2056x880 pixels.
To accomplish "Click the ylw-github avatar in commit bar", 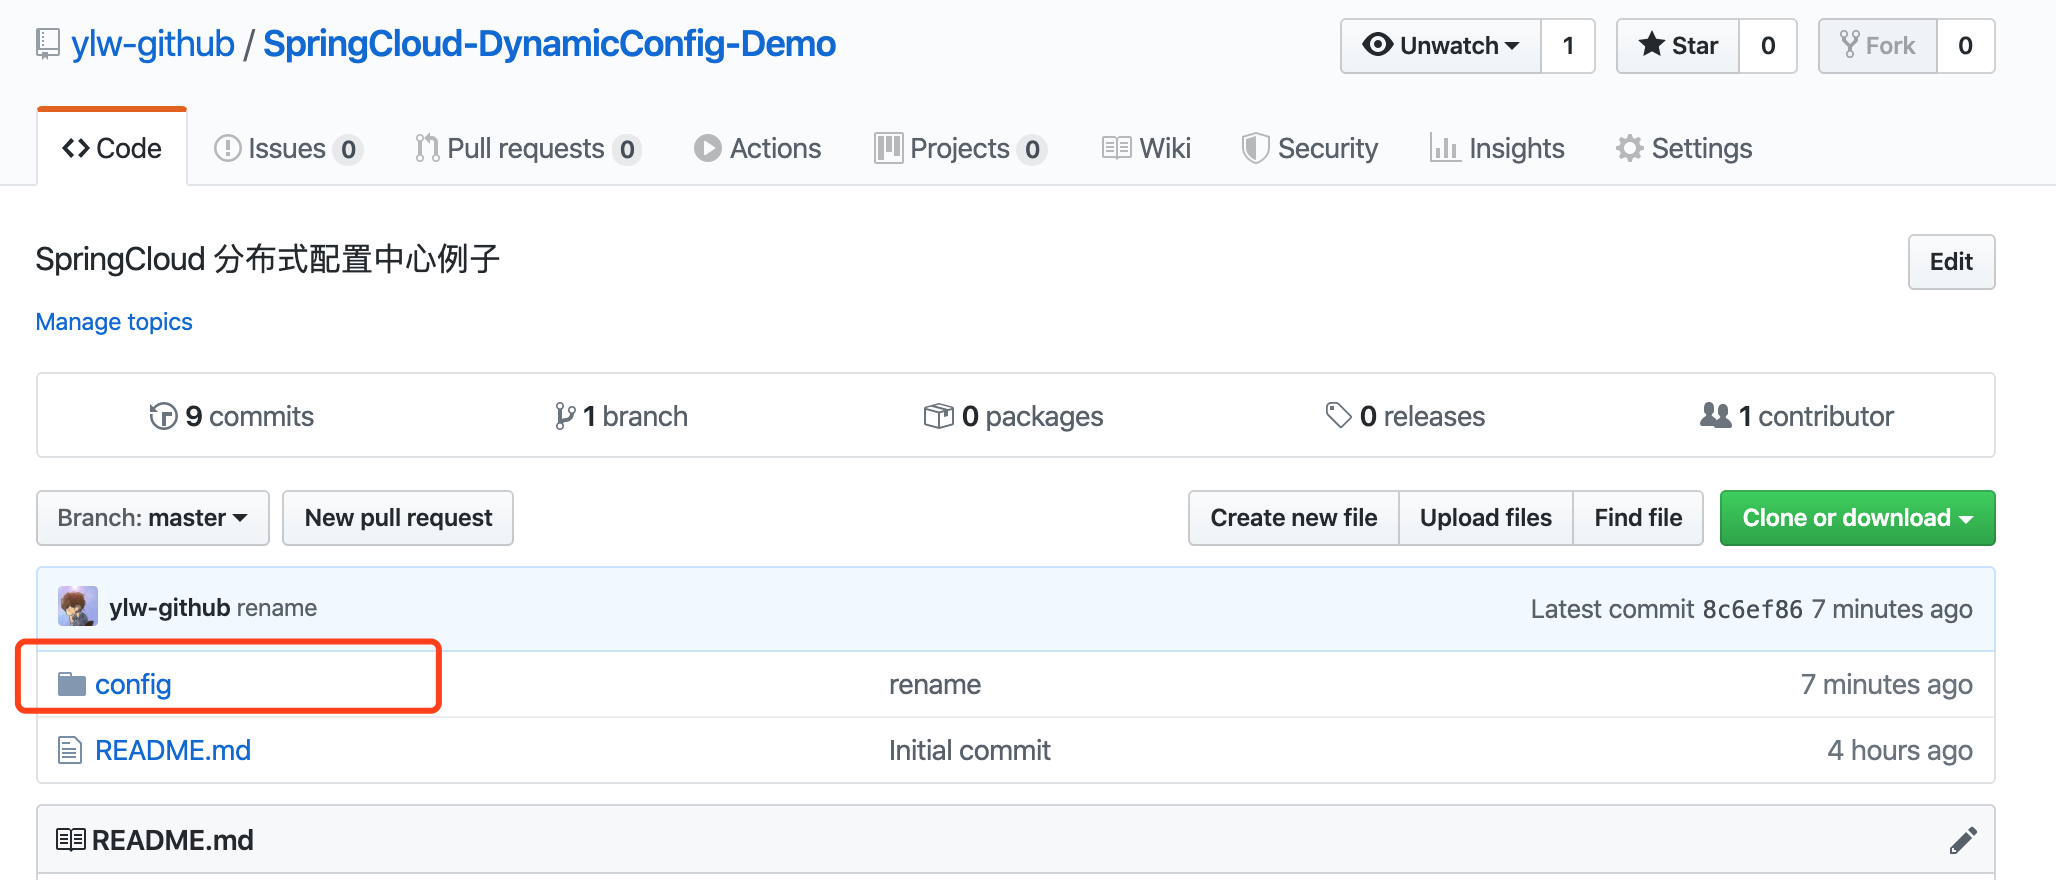I will 78,606.
